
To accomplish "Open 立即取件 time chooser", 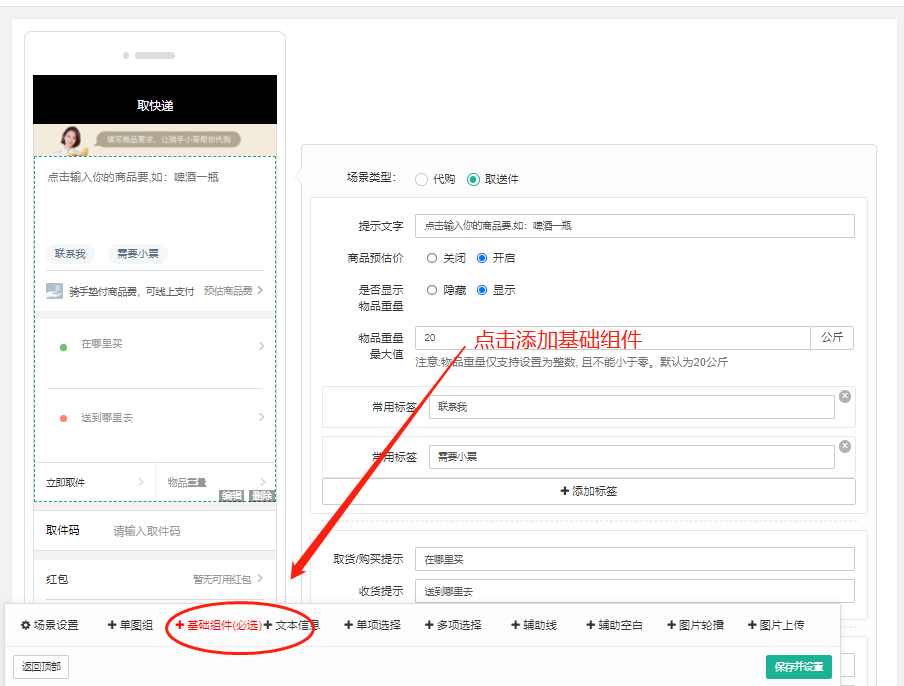I will point(95,482).
